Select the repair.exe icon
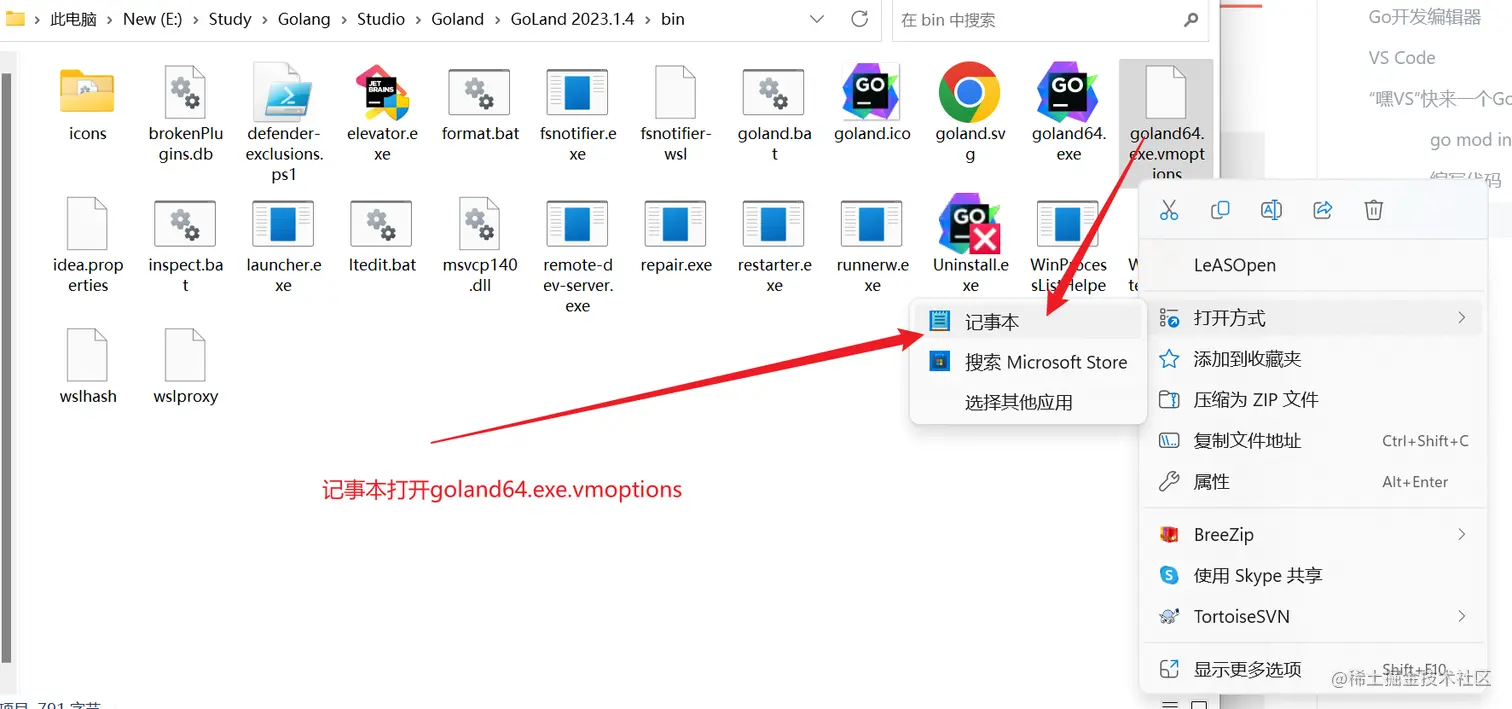Screen dimensions: 1512x709 coord(675,223)
